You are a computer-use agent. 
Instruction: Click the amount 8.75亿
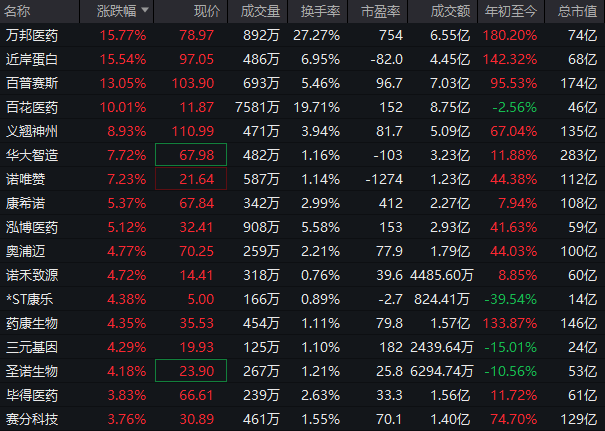(x=450, y=107)
